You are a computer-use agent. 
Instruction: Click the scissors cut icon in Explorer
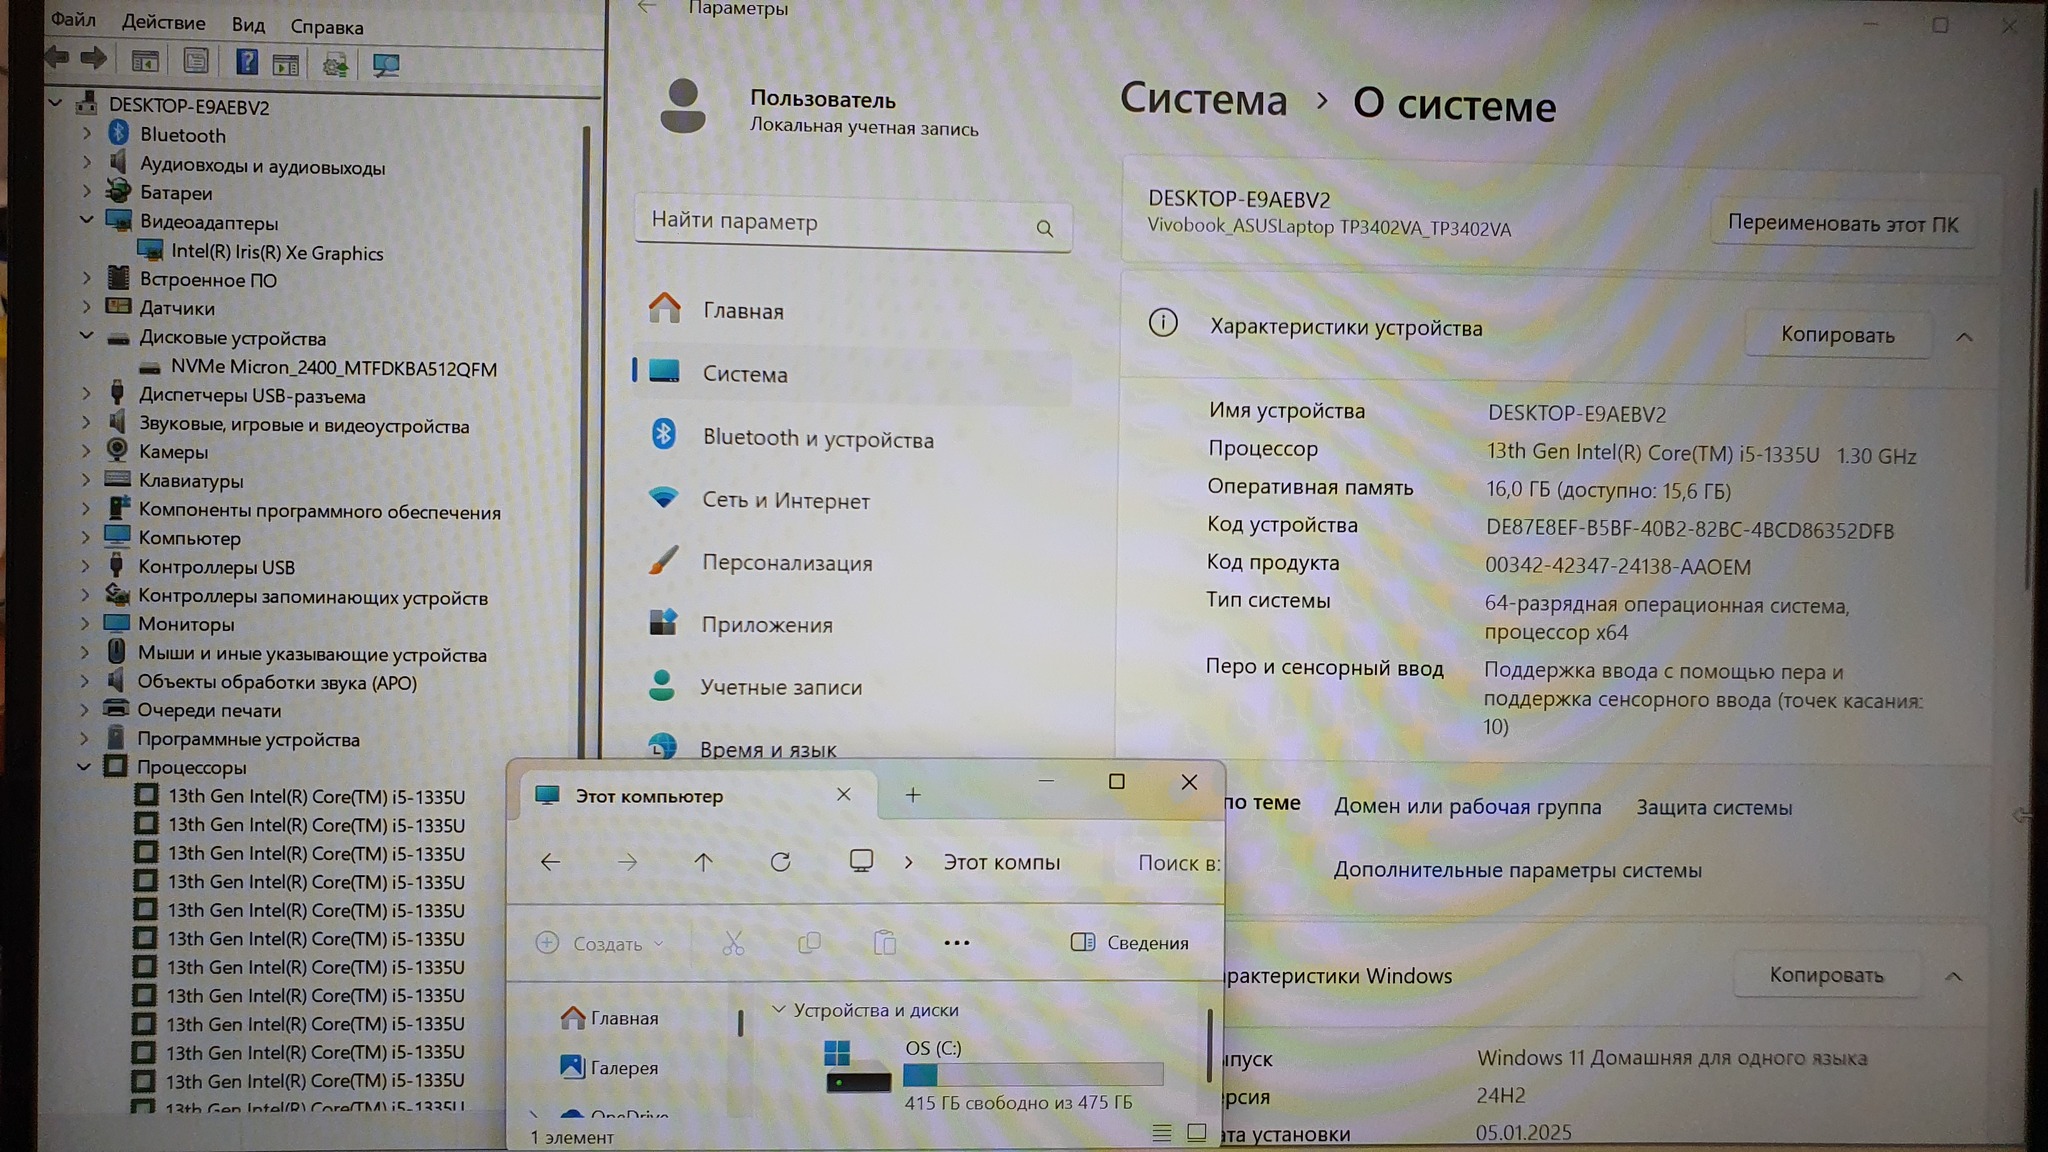click(733, 943)
